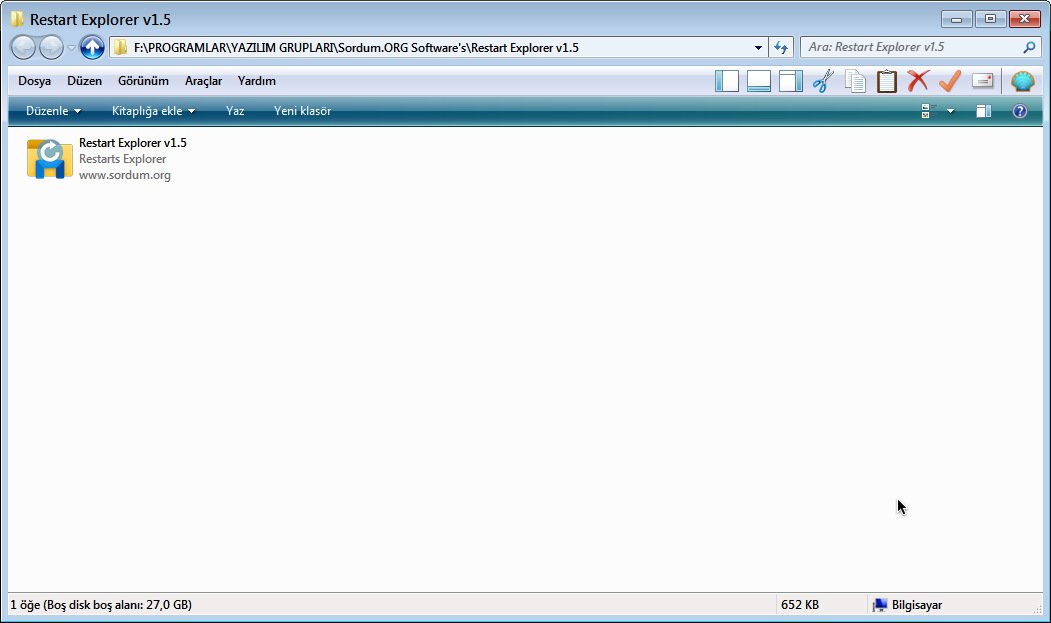The image size is (1051, 623).
Task: Click the 'www.sordum.org' company text
Action: tap(125, 175)
